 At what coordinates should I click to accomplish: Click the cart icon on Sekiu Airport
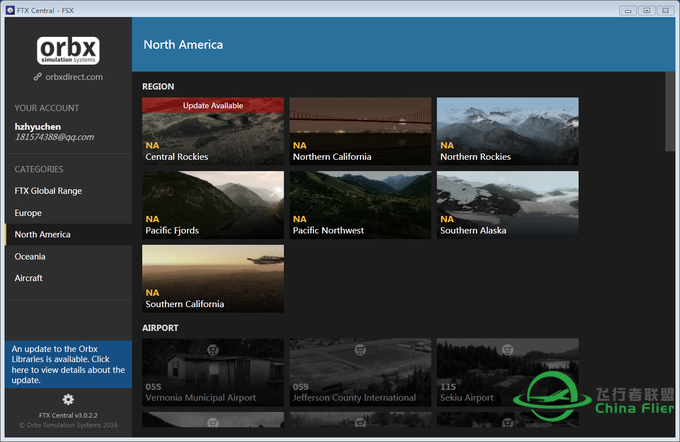[x=508, y=349]
